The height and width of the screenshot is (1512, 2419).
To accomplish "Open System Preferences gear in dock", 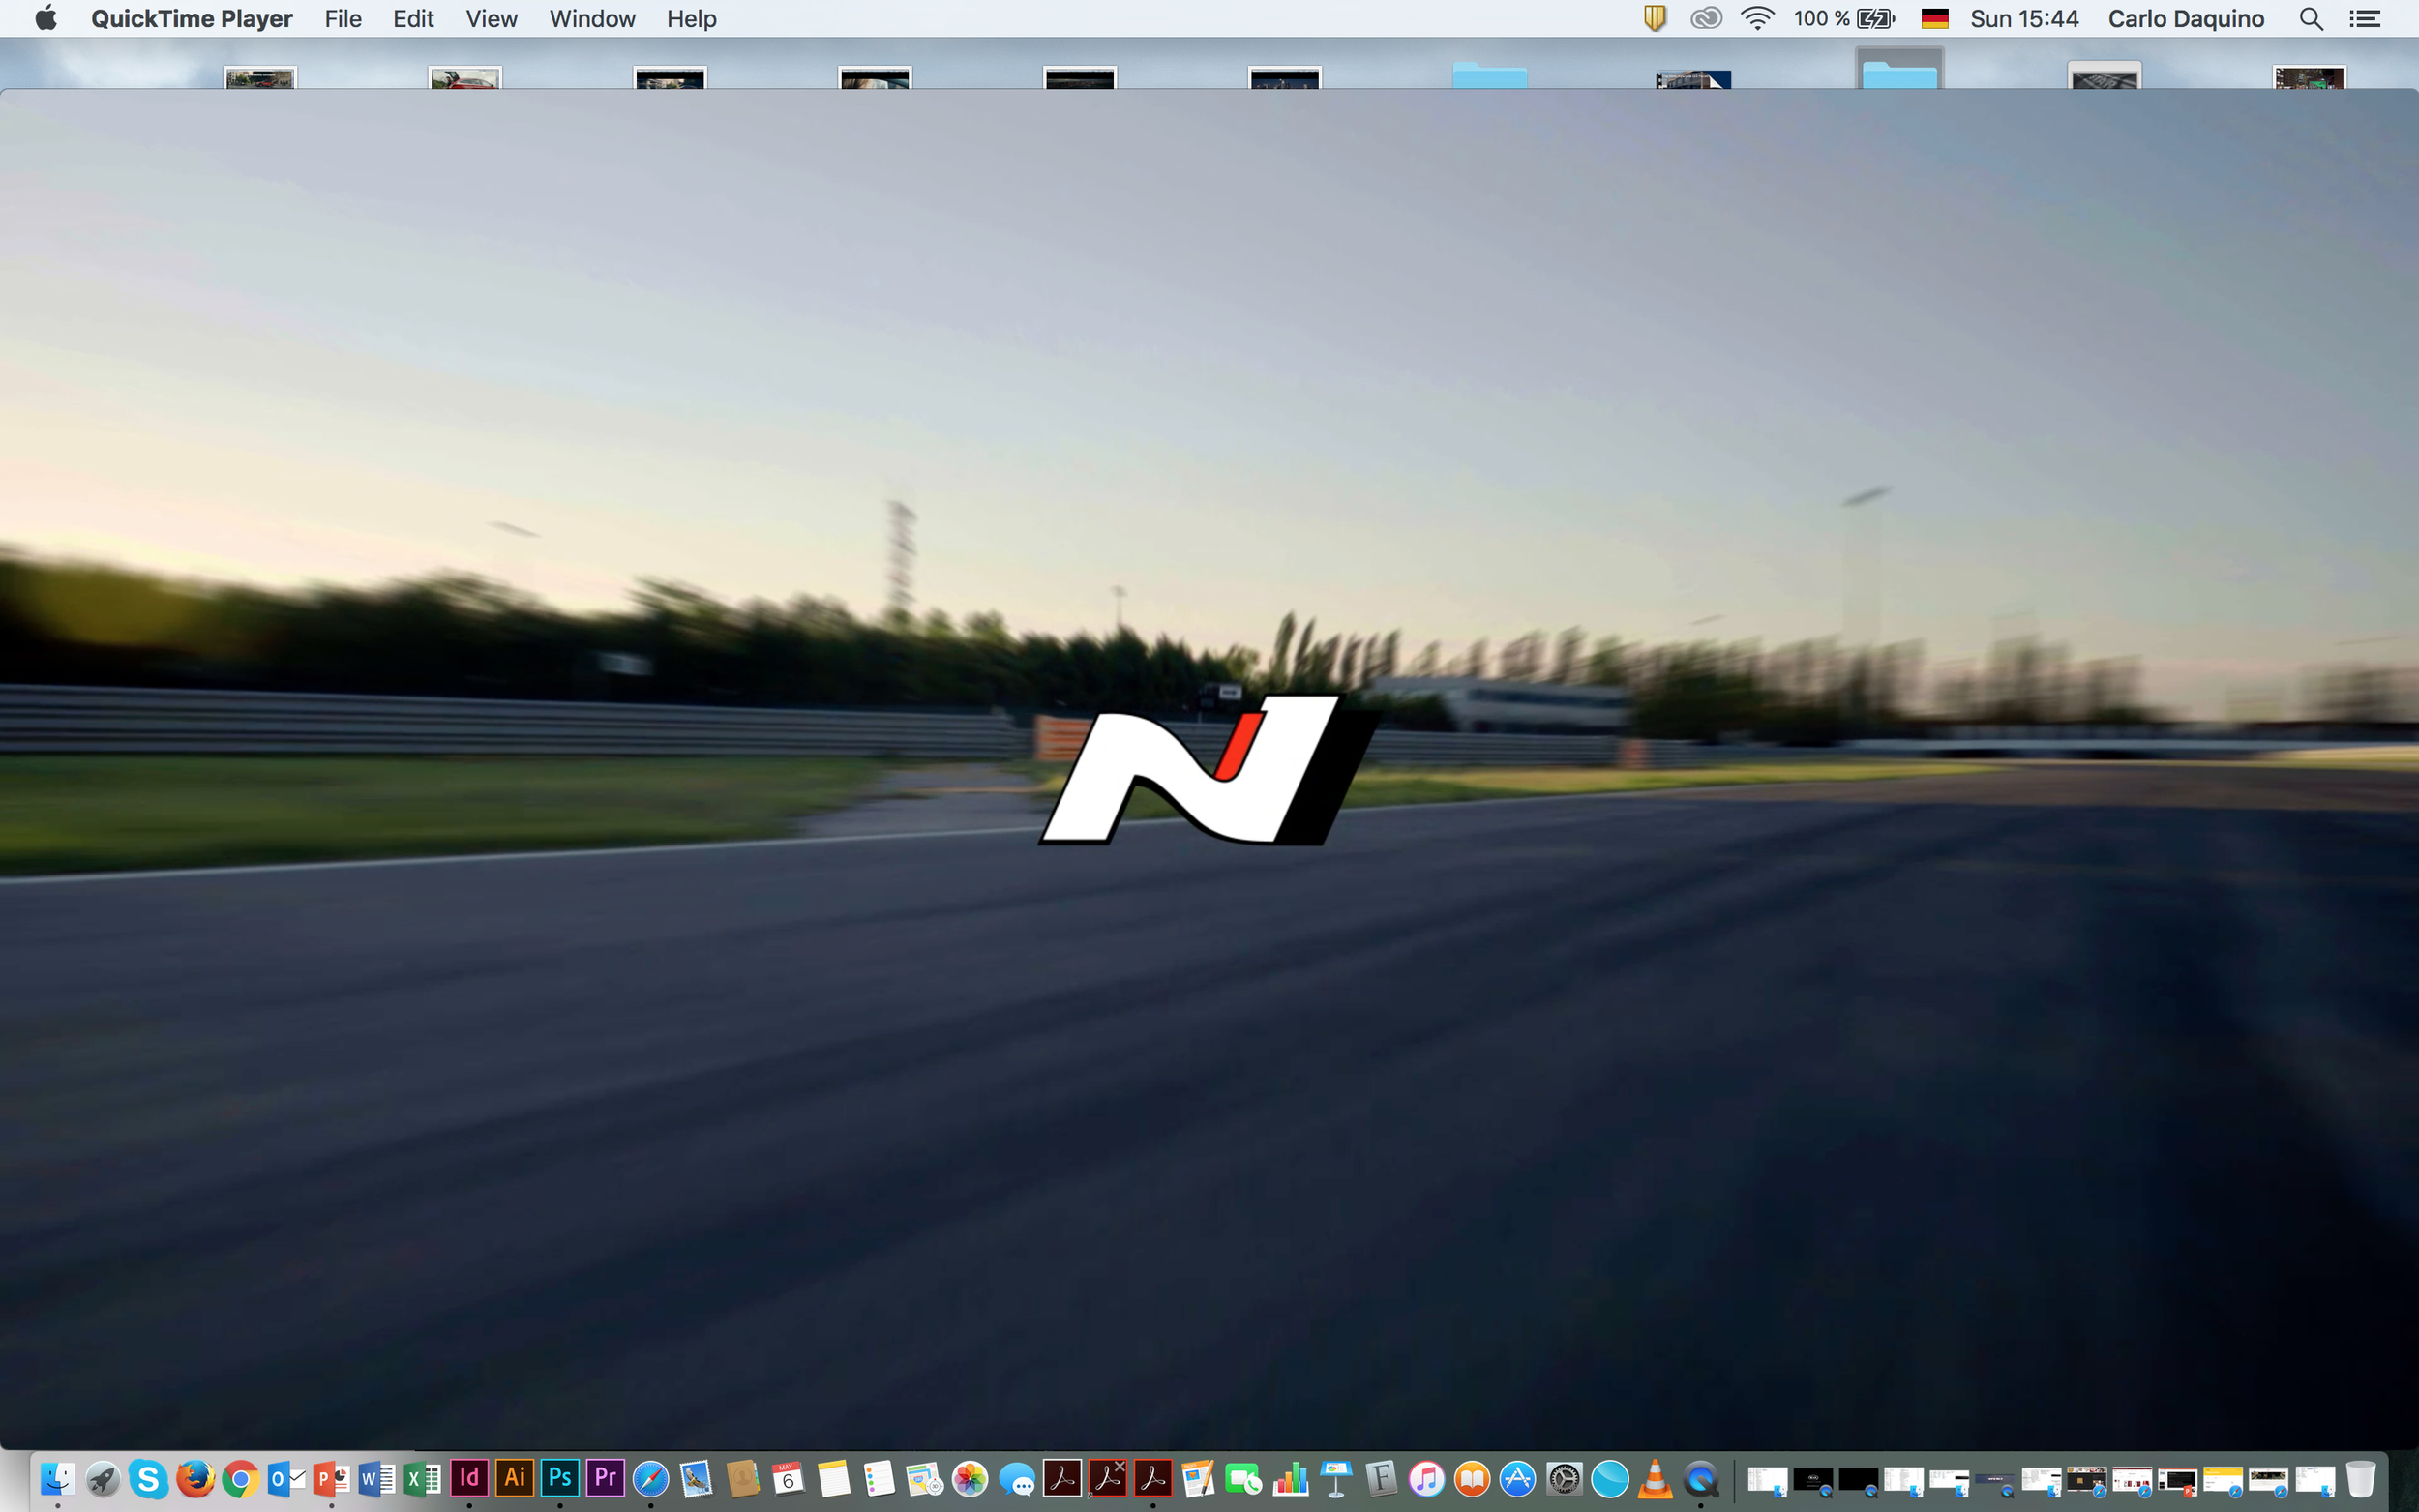I will coord(1564,1479).
